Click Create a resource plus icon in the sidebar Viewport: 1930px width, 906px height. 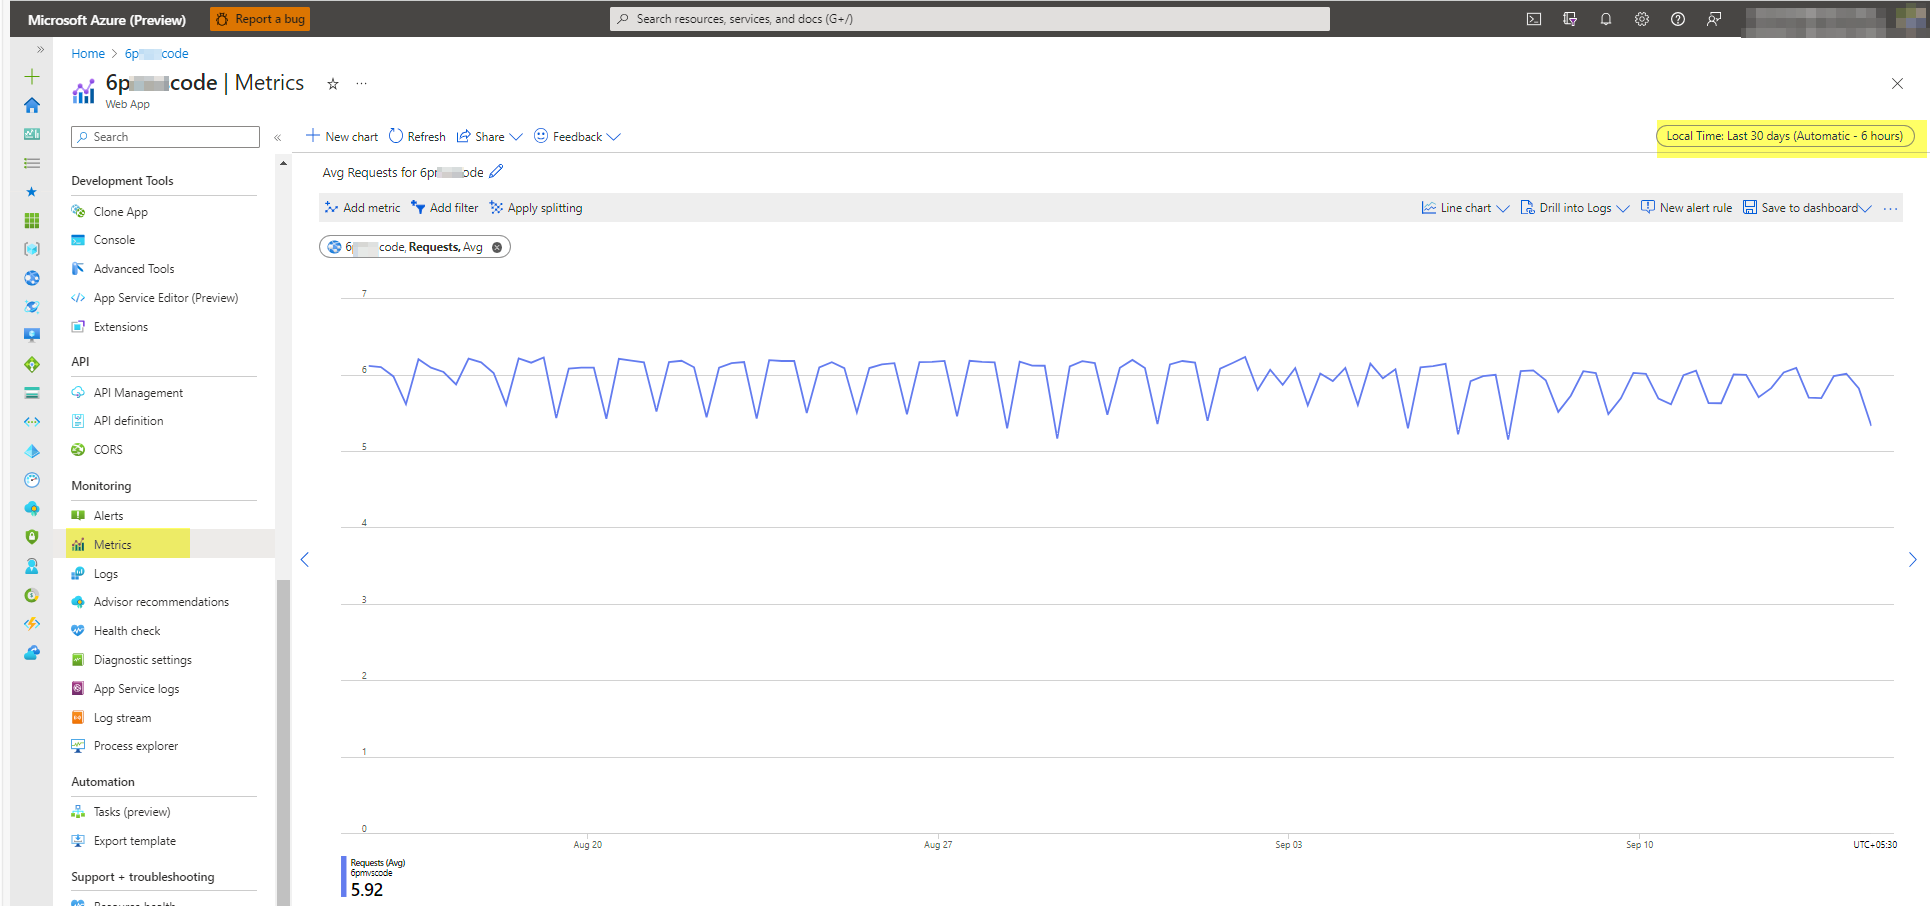click(x=32, y=76)
